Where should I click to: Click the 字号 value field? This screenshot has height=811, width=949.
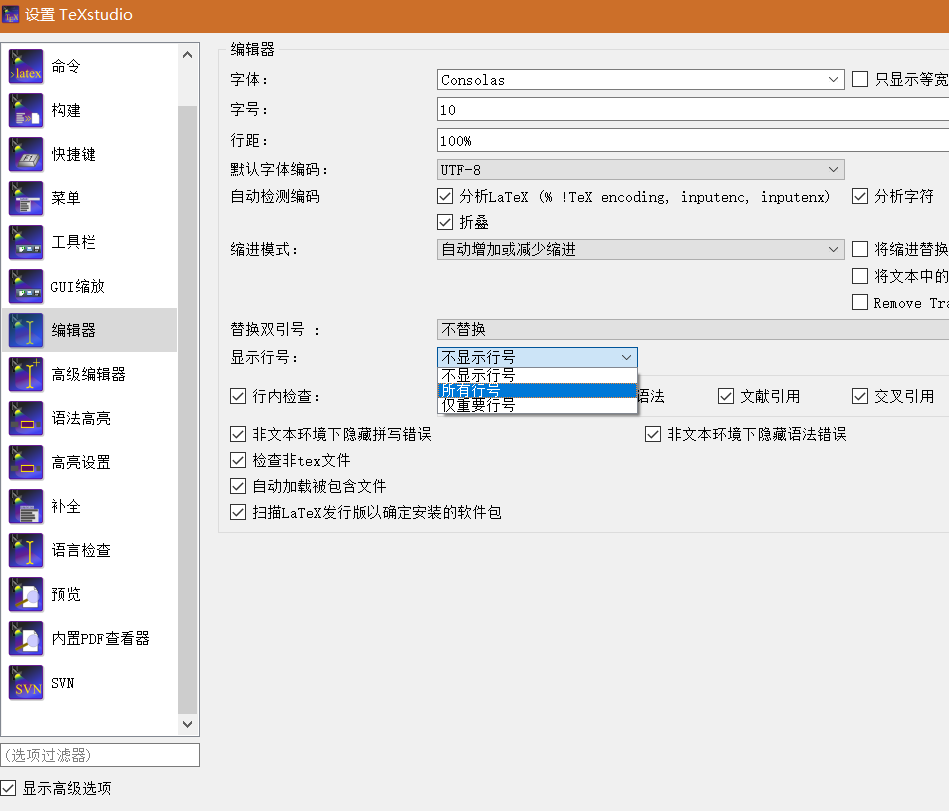[692, 110]
